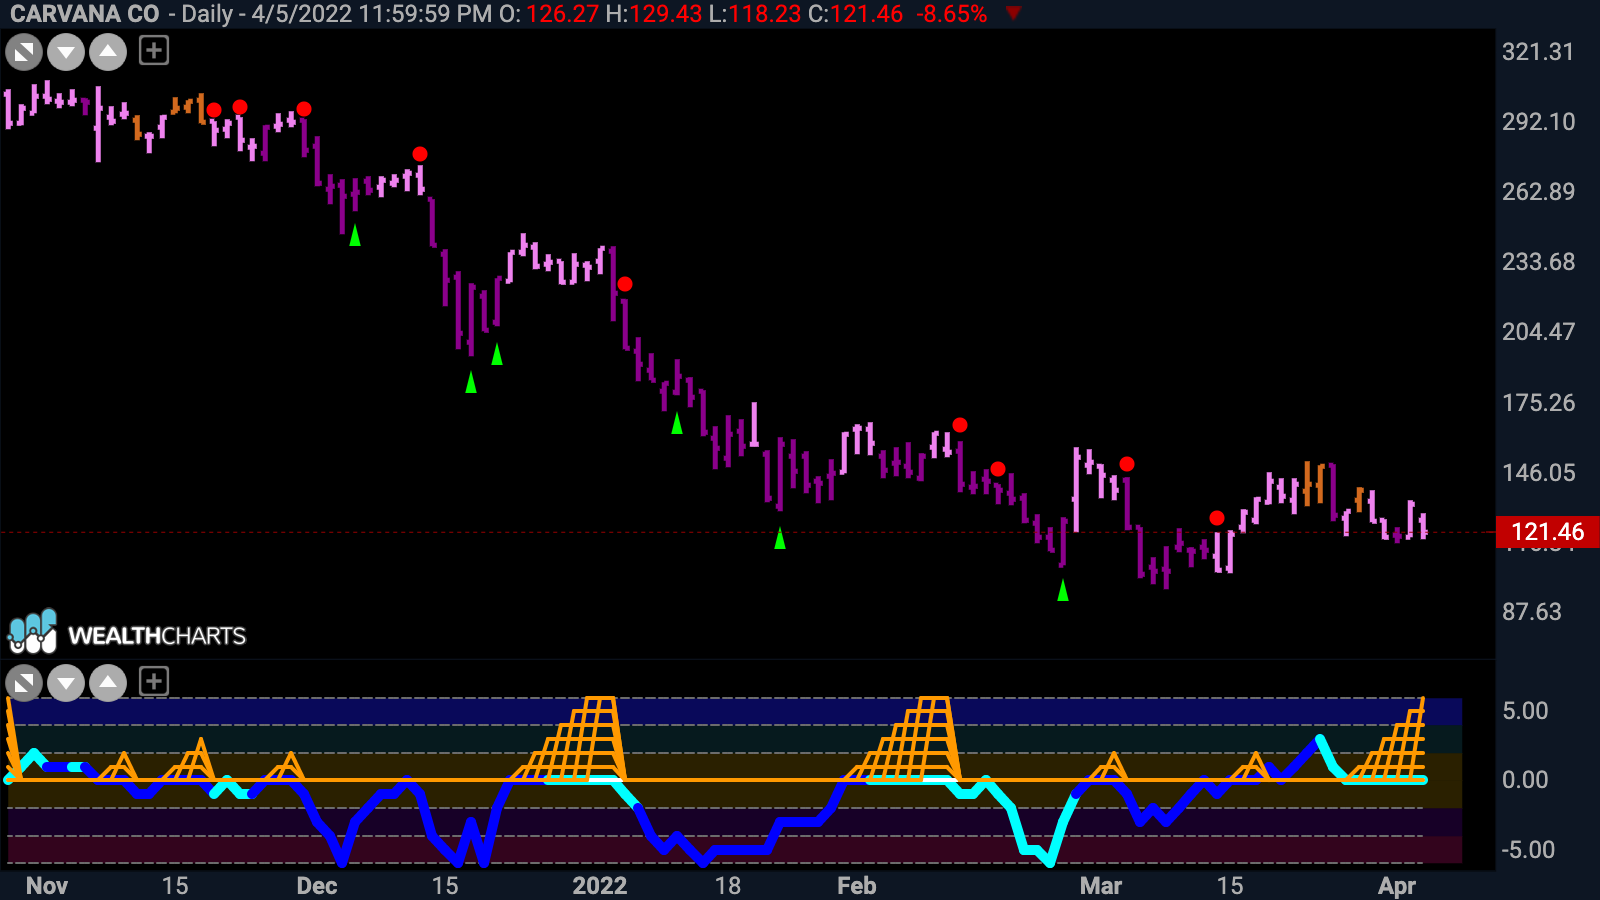Click the down-triangle move icon on the price pane
This screenshot has height=900, width=1600.
pos(66,52)
